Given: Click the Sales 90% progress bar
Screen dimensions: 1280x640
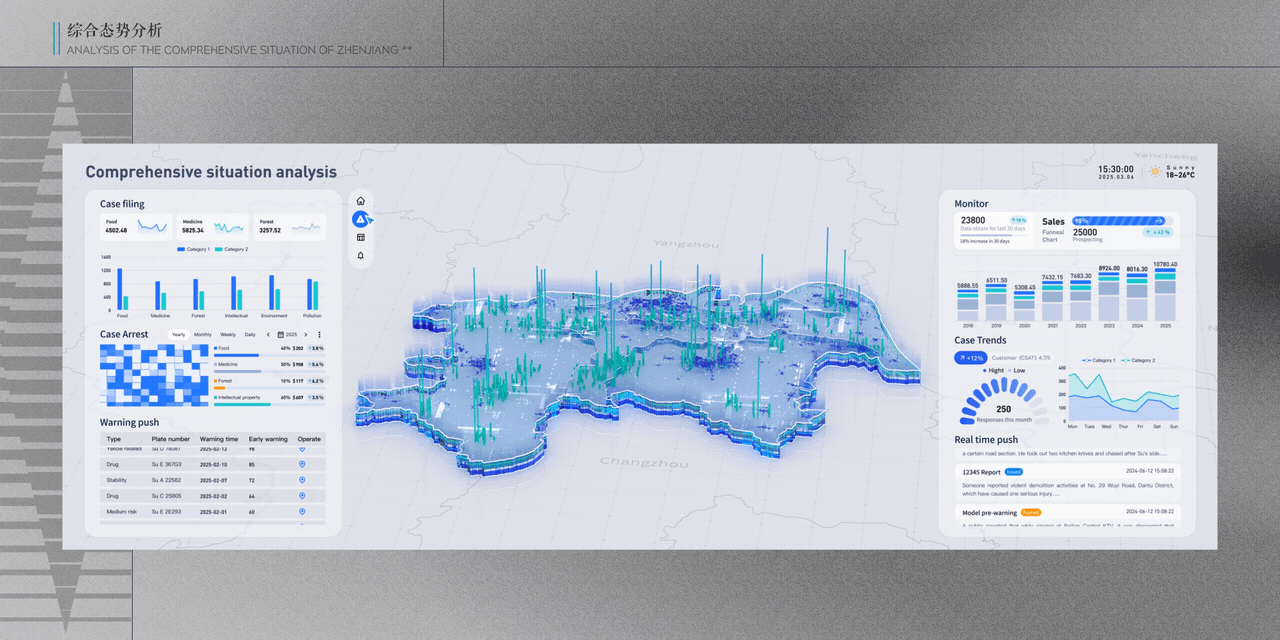Looking at the screenshot, I should pos(1122,221).
